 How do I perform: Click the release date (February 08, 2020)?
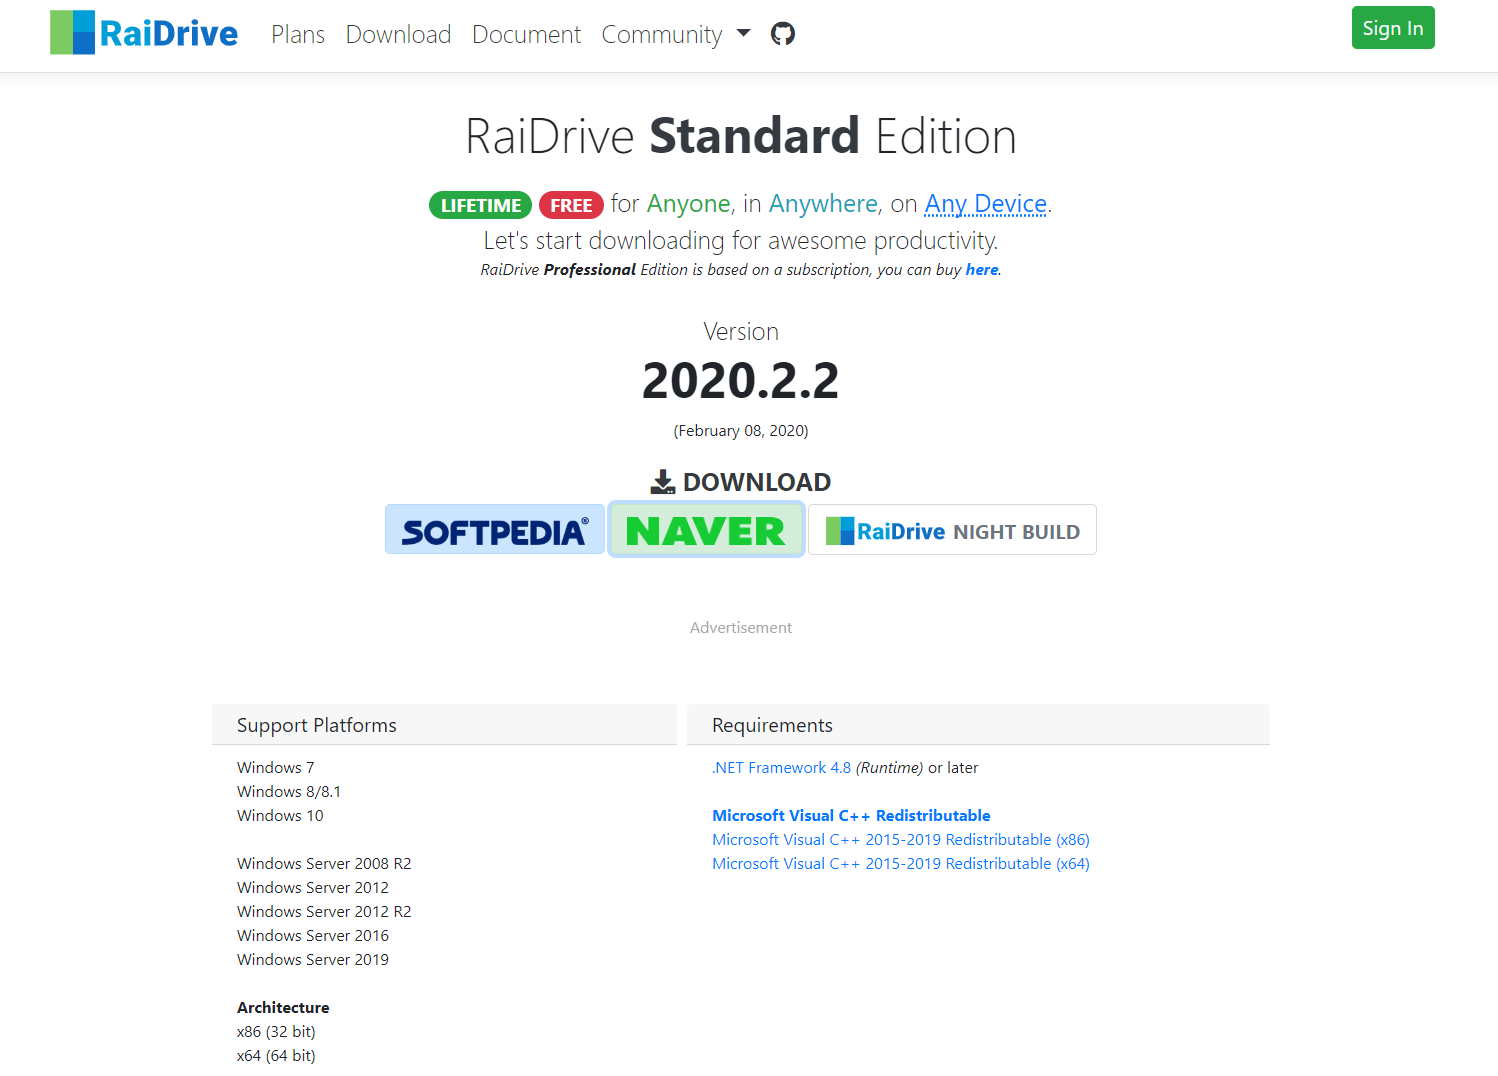741,431
